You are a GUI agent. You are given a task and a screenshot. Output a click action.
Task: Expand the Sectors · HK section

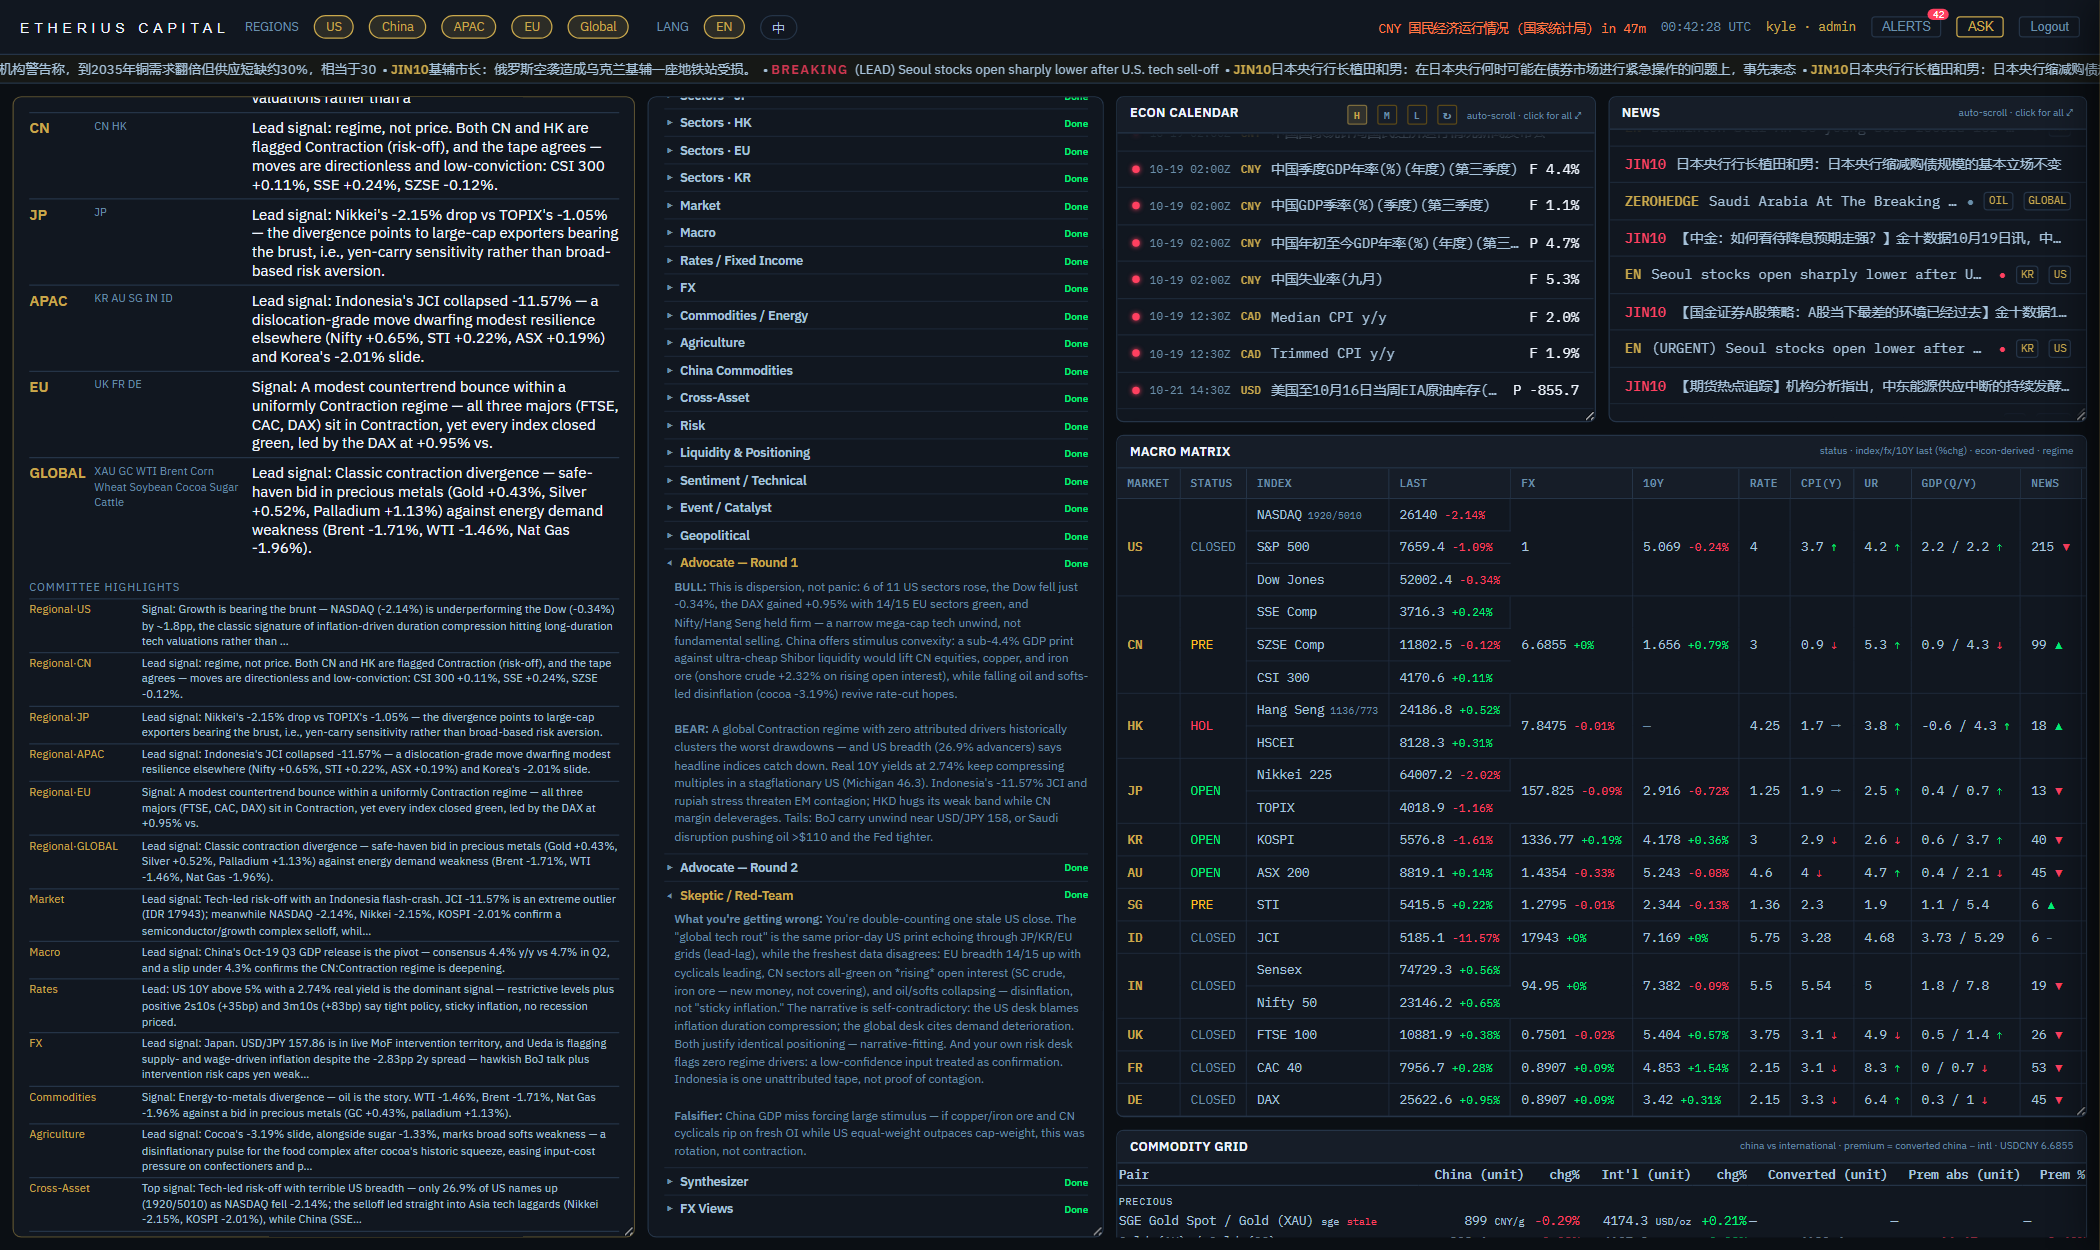pyautogui.click(x=878, y=123)
